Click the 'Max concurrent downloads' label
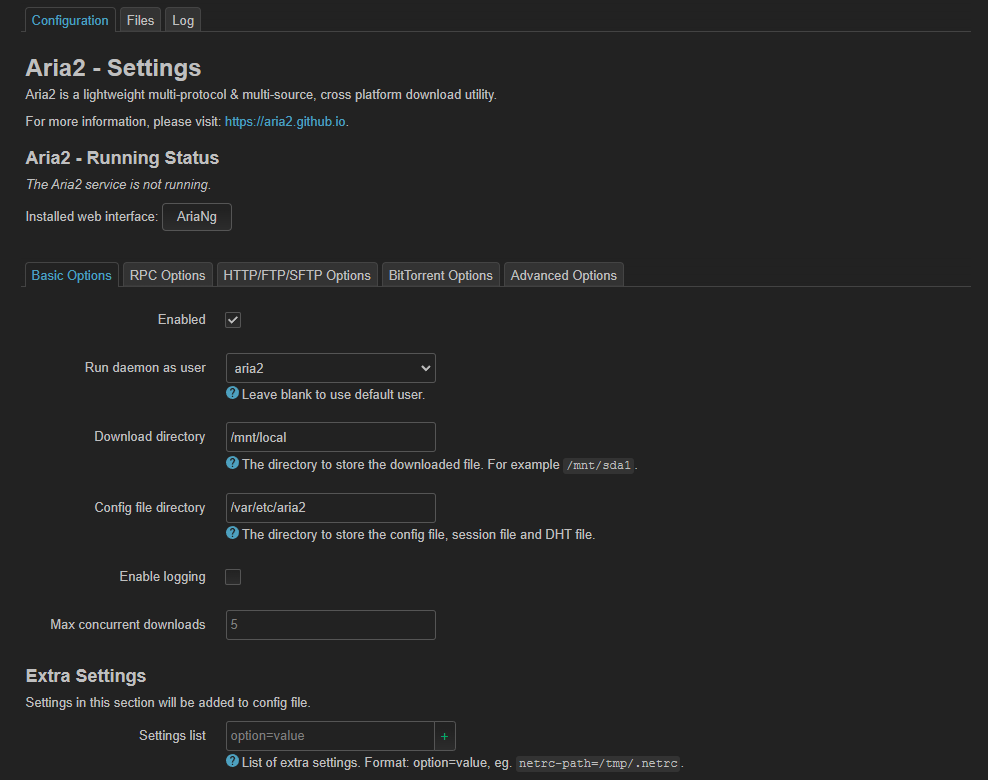The width and height of the screenshot is (988, 780). (x=128, y=624)
